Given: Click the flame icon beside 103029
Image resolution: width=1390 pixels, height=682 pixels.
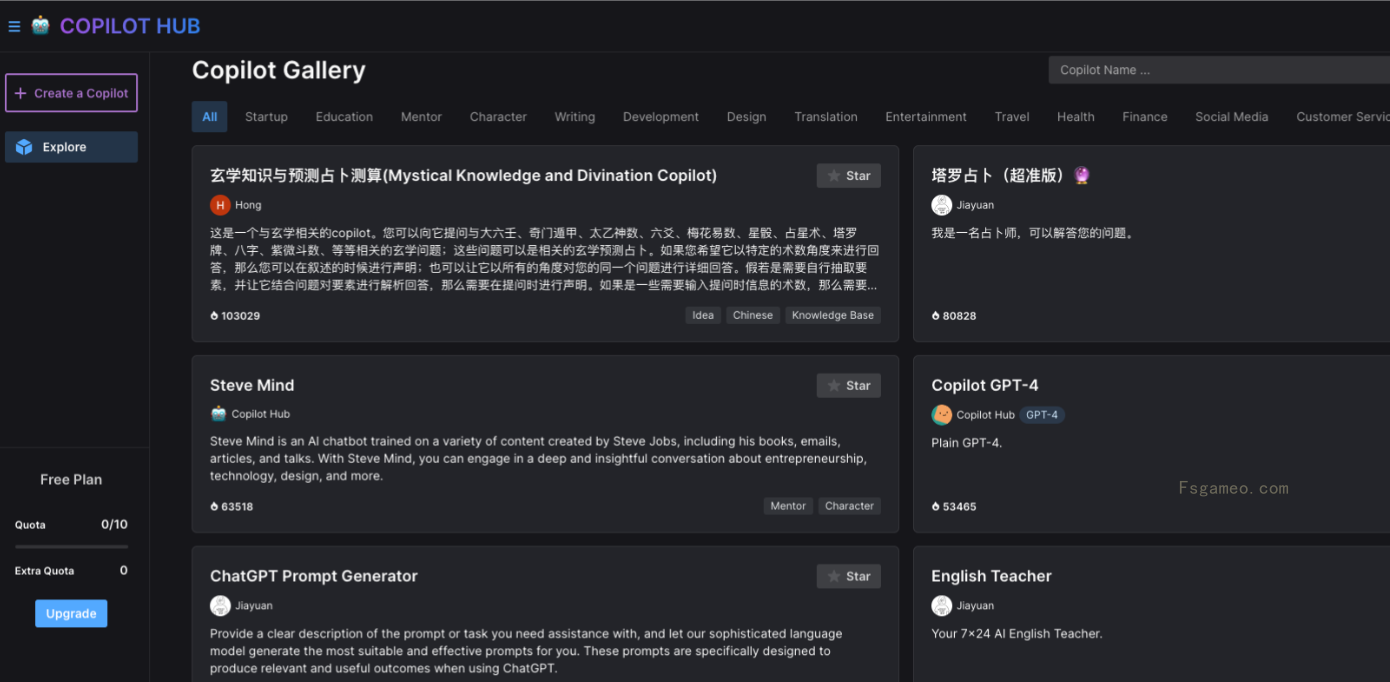Looking at the screenshot, I should (x=214, y=316).
